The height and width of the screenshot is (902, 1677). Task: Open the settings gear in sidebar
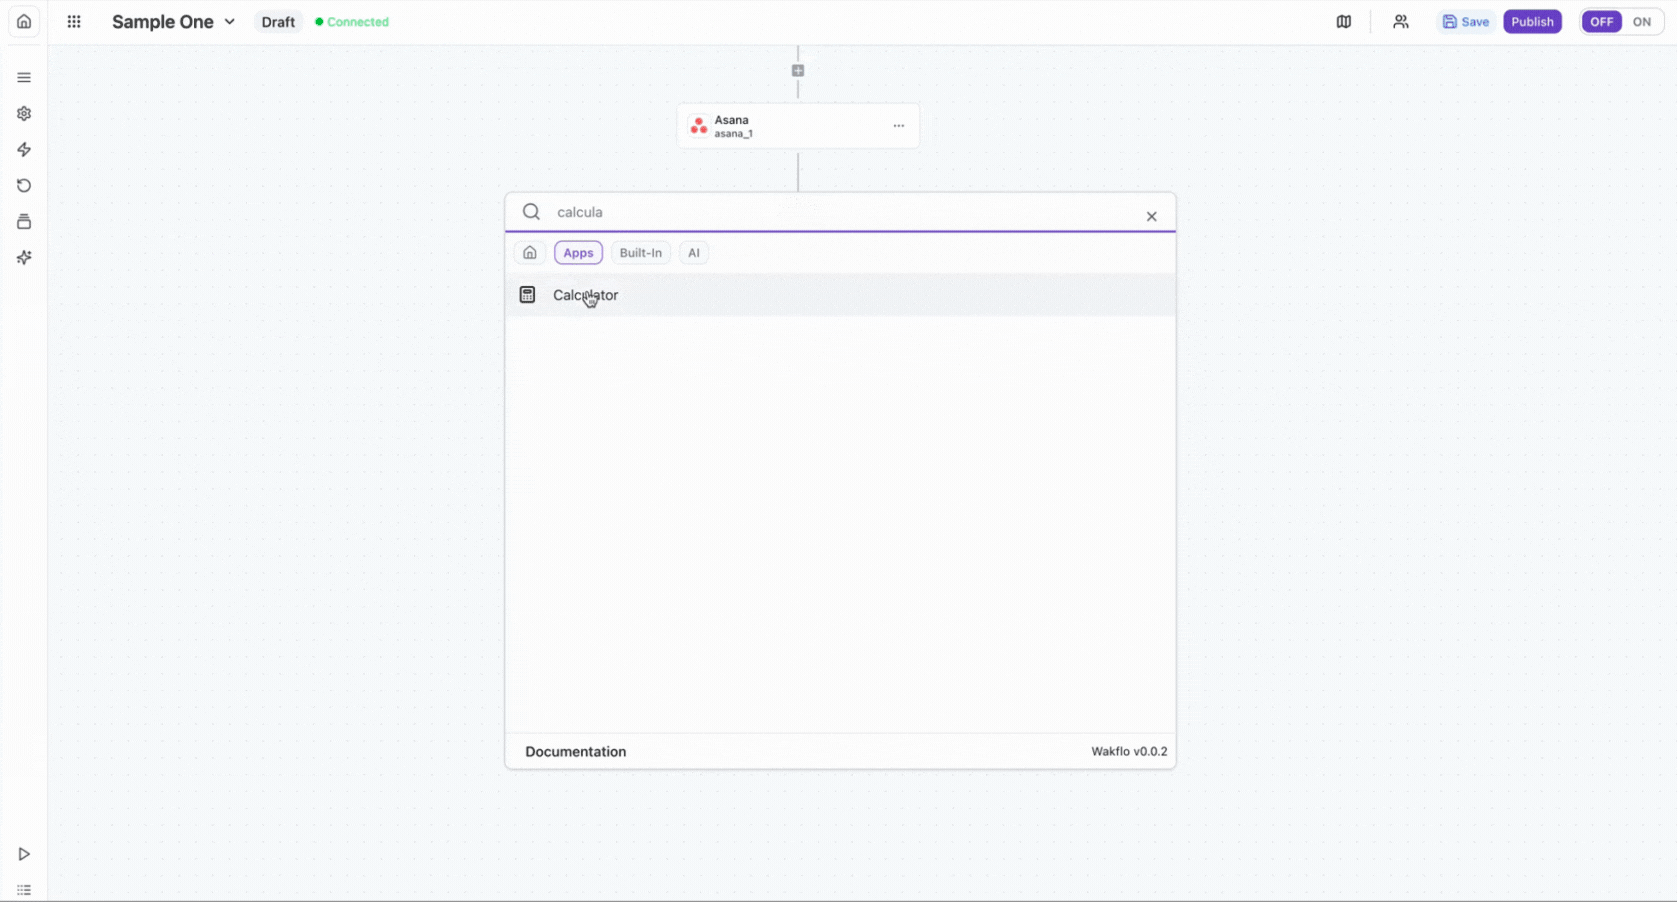pos(24,114)
